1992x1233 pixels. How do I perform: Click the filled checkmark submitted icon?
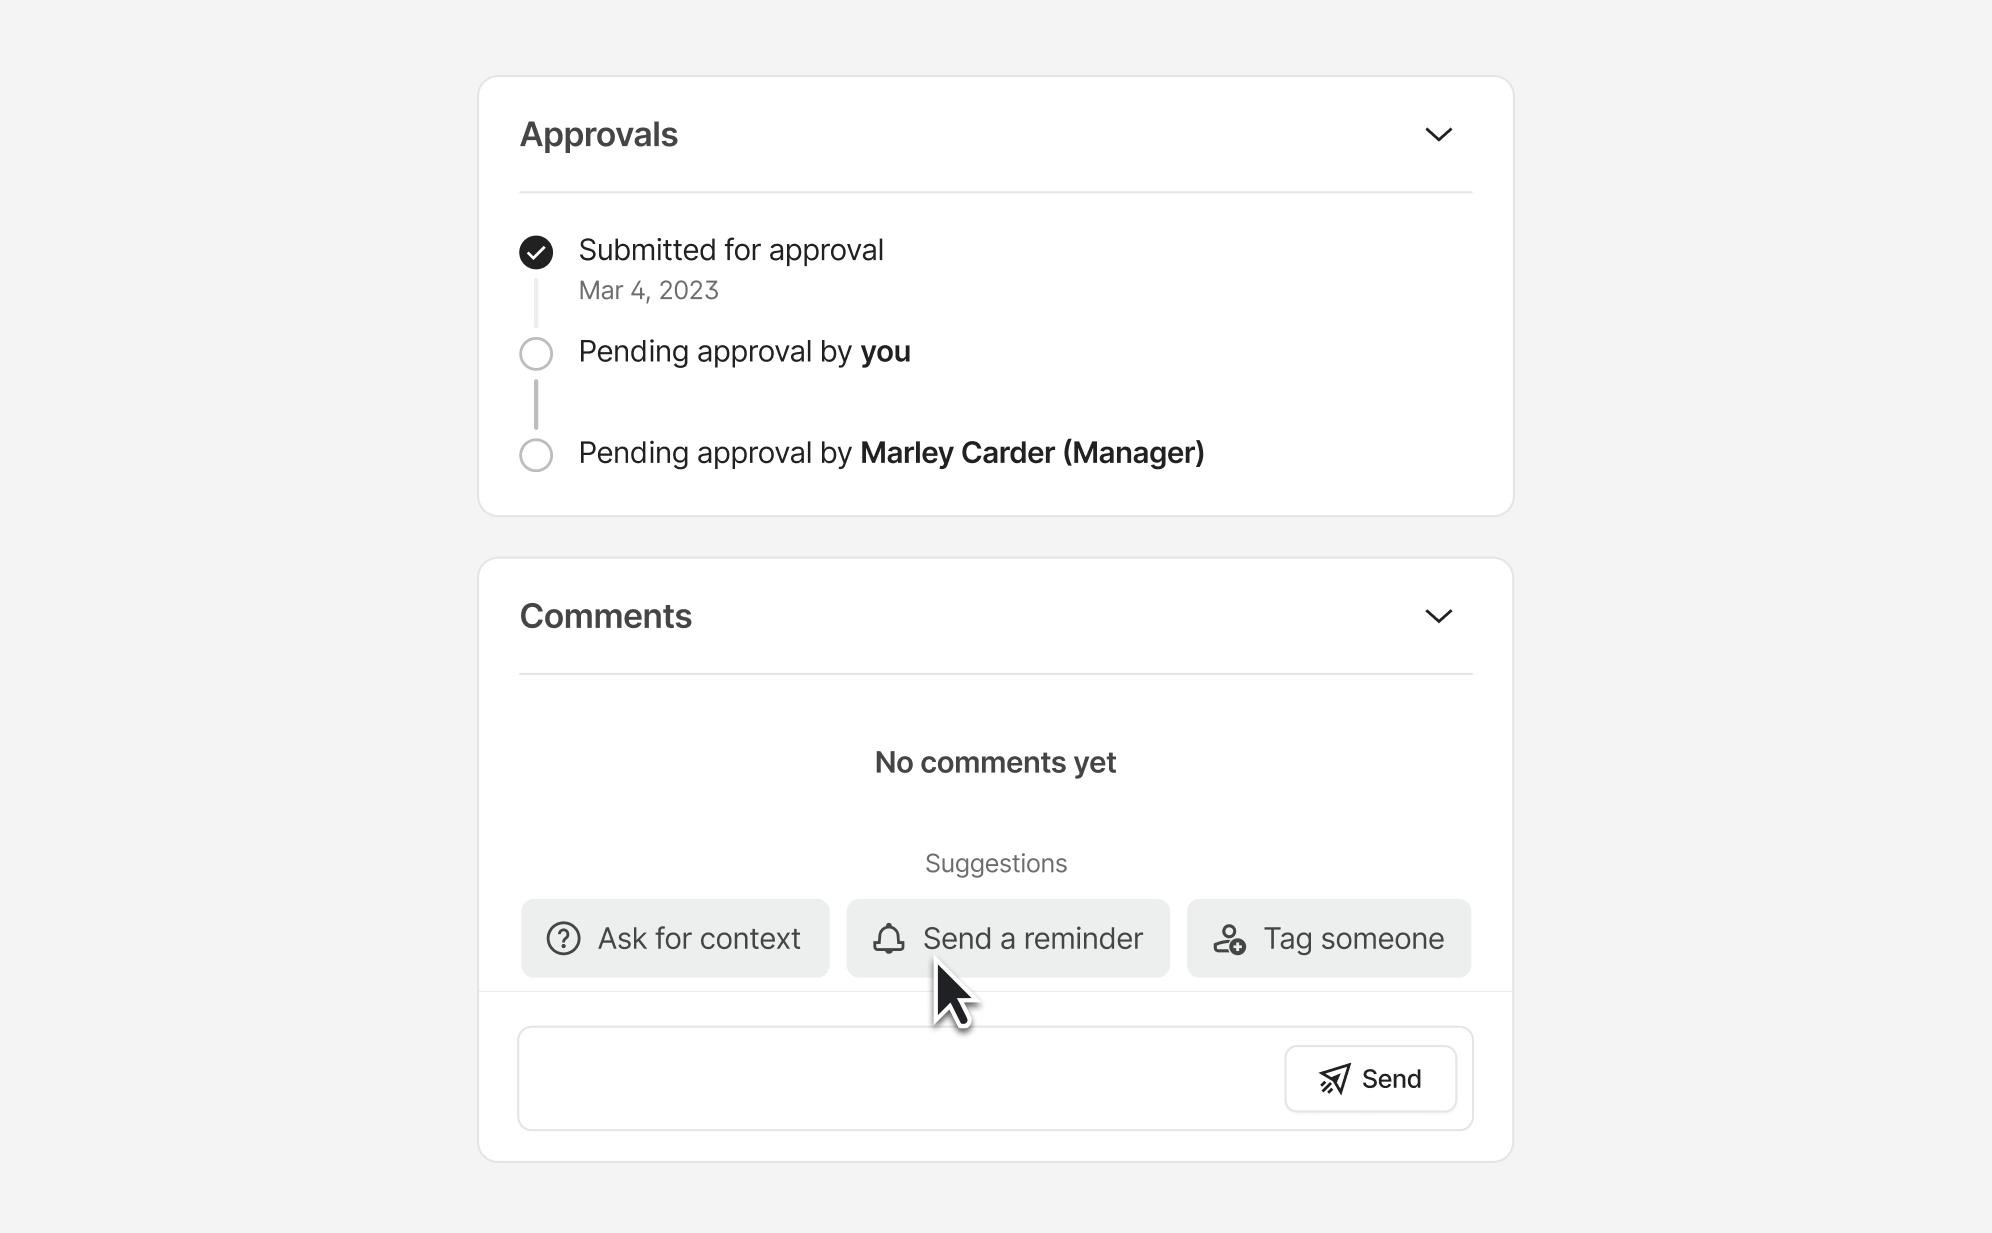click(536, 252)
